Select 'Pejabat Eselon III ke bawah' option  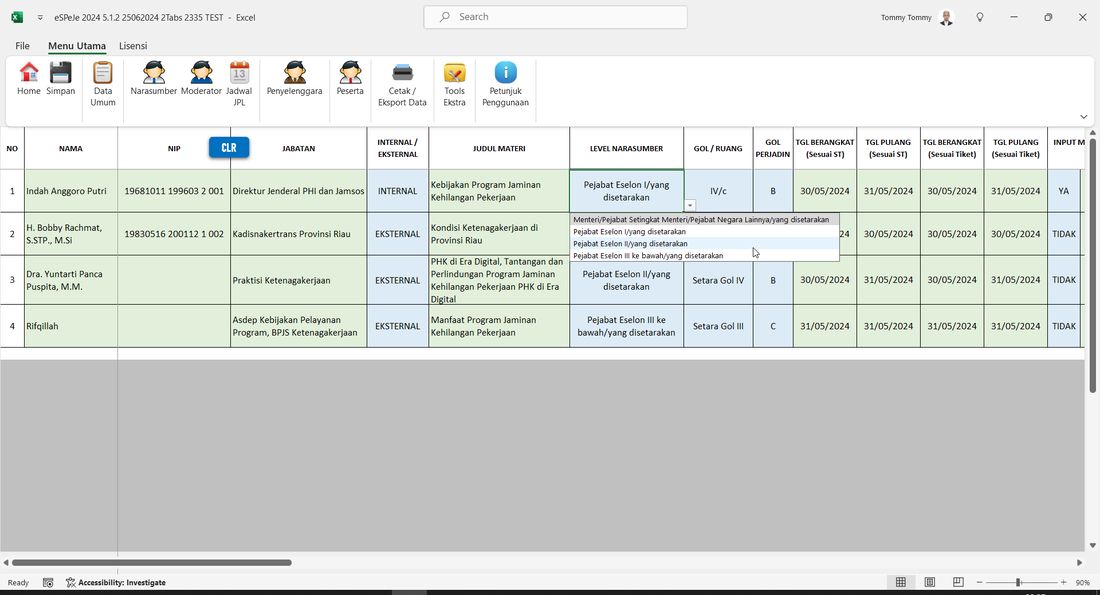(647, 256)
